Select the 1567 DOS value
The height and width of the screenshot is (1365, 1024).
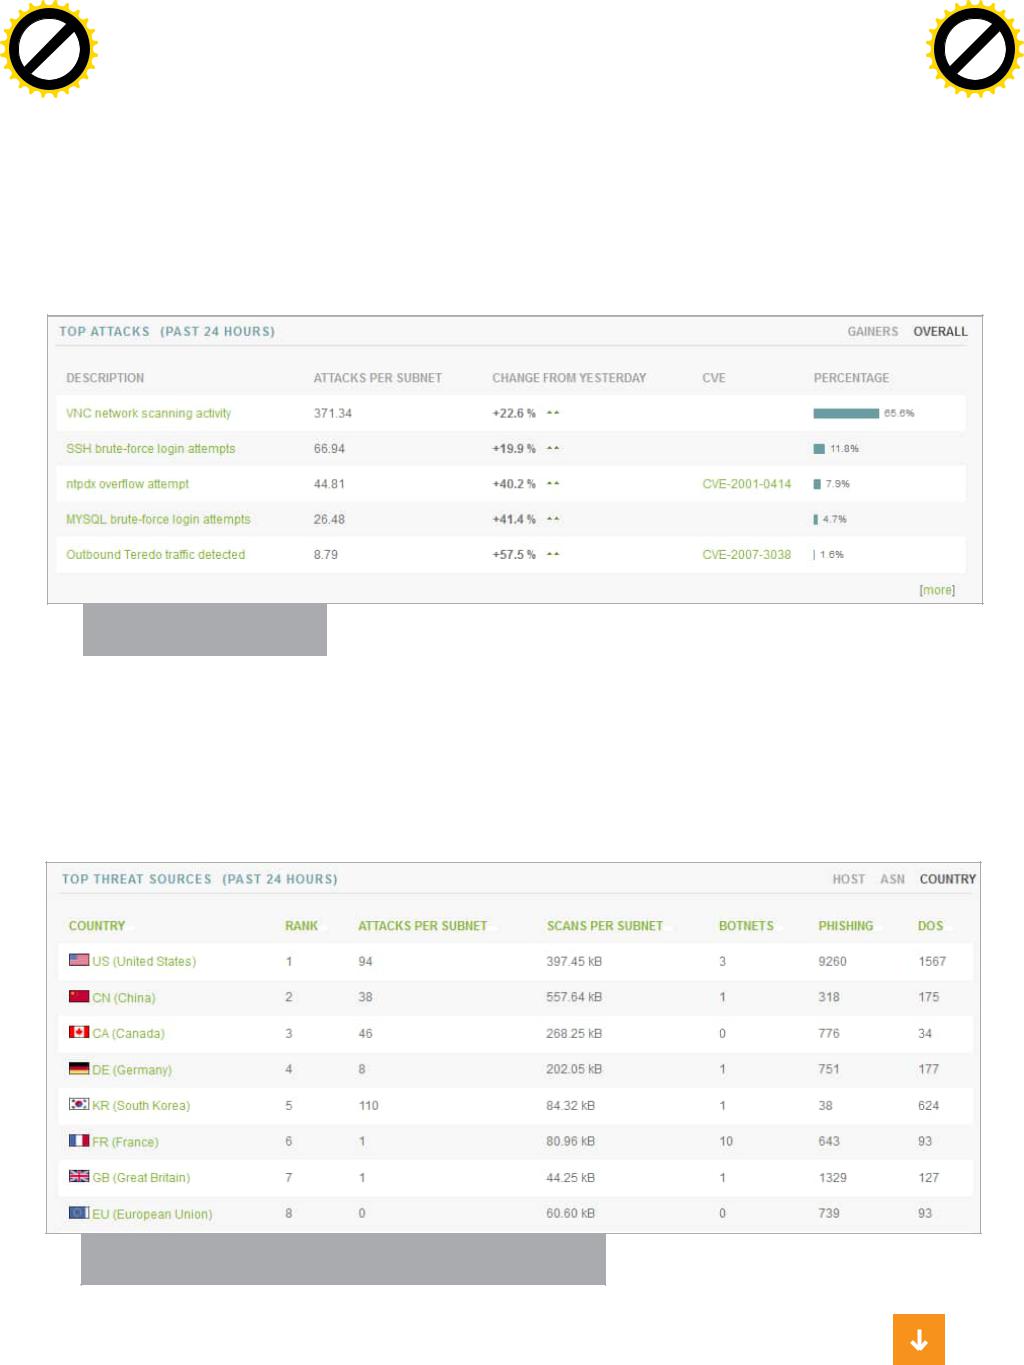pyautogui.click(x=932, y=961)
